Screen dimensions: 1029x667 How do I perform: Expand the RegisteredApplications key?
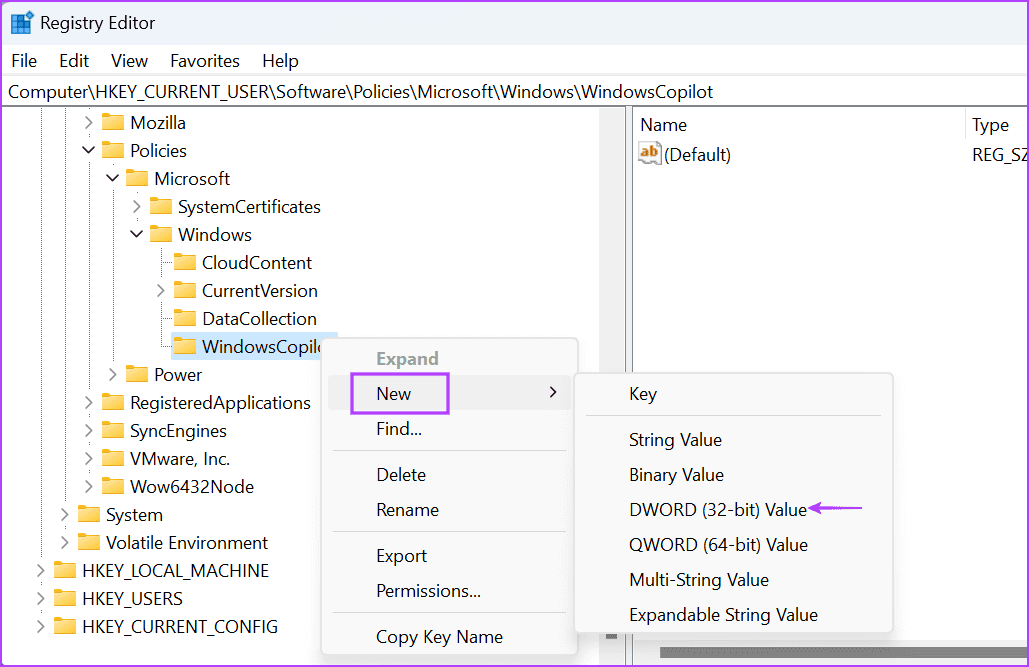pos(89,402)
